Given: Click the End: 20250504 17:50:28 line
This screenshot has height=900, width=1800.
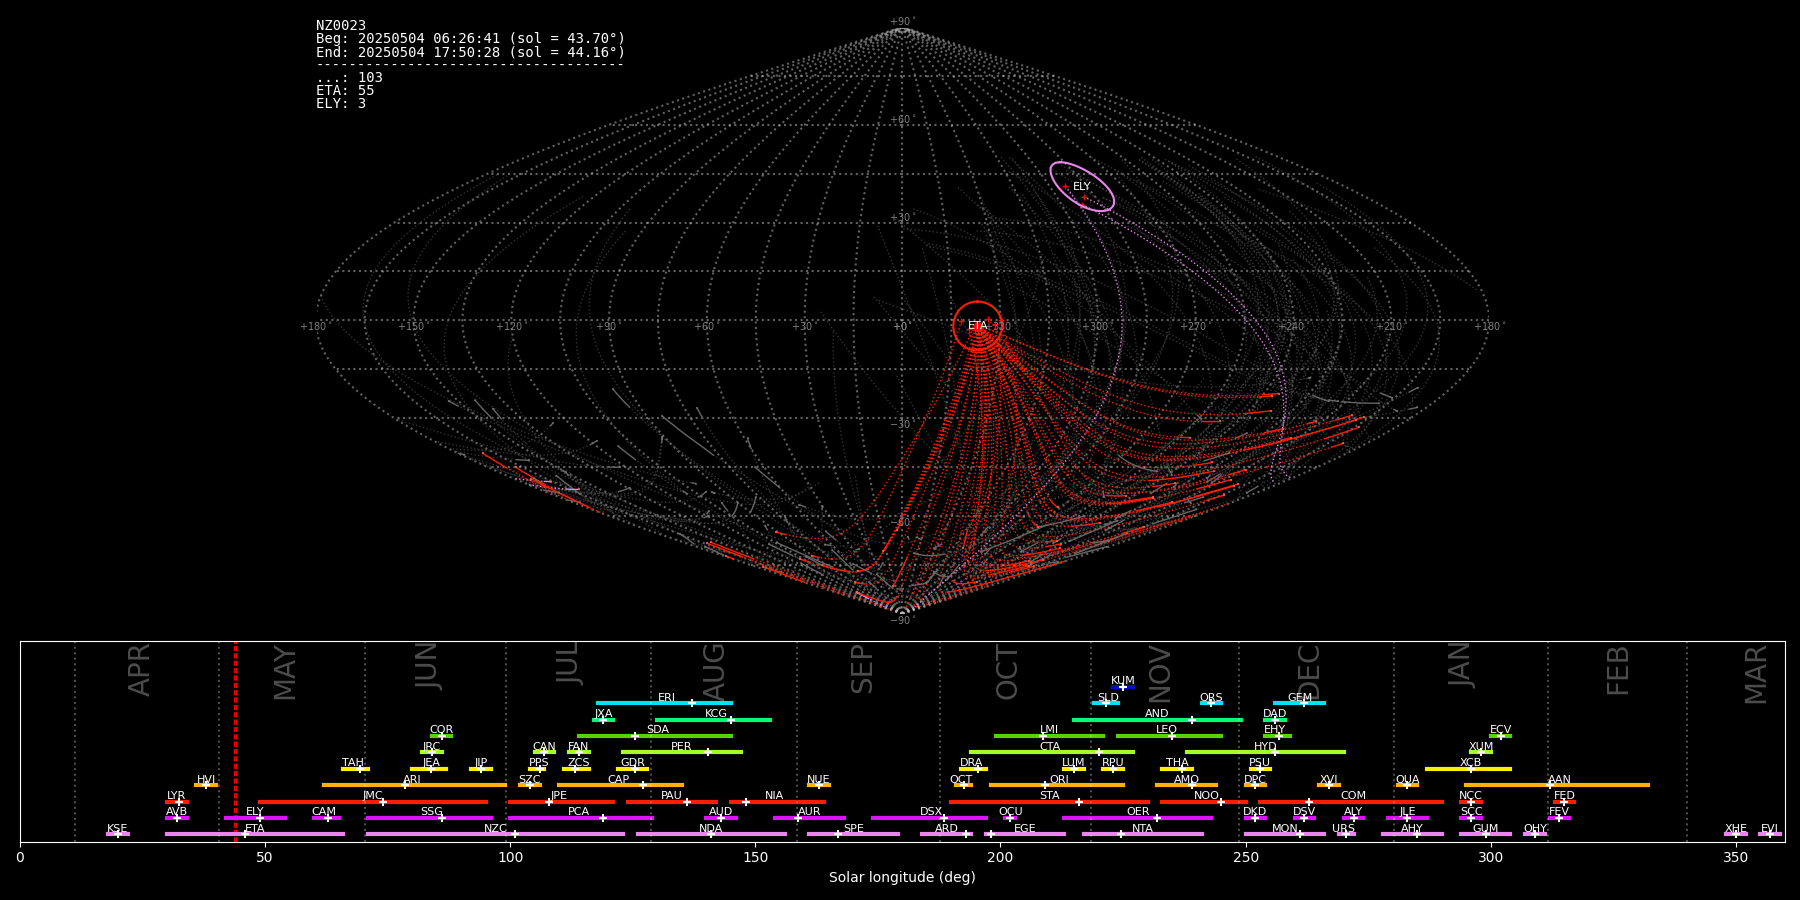Looking at the screenshot, I should [x=470, y=52].
